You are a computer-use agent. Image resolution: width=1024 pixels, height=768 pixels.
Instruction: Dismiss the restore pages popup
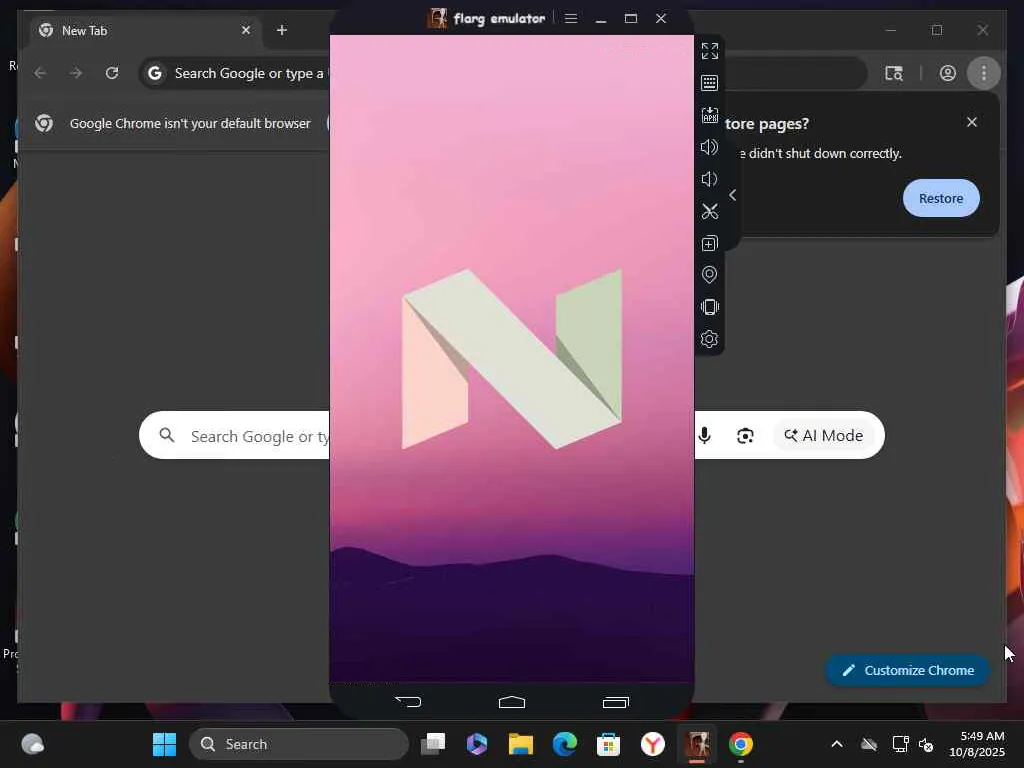972,122
